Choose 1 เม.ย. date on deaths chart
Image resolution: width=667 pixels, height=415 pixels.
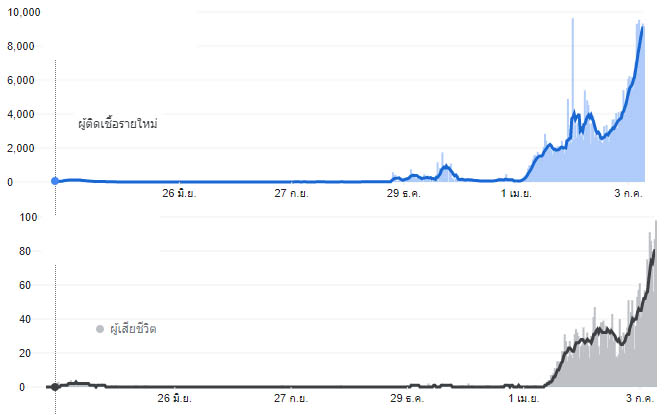(x=516, y=399)
